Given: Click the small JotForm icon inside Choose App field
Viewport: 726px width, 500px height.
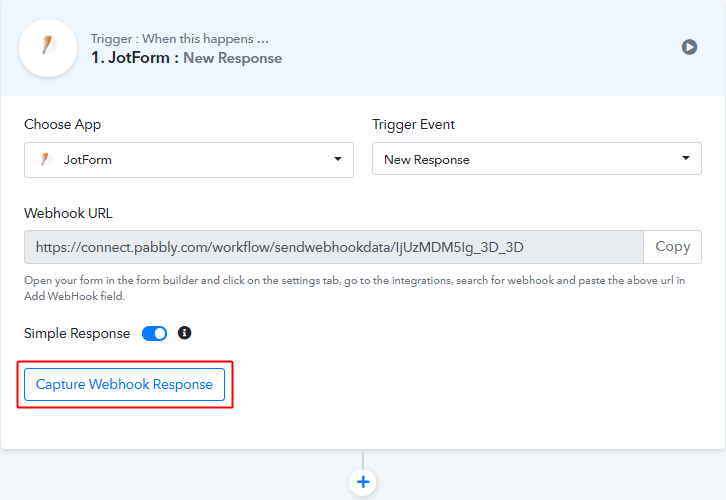Looking at the screenshot, I should [x=46, y=159].
